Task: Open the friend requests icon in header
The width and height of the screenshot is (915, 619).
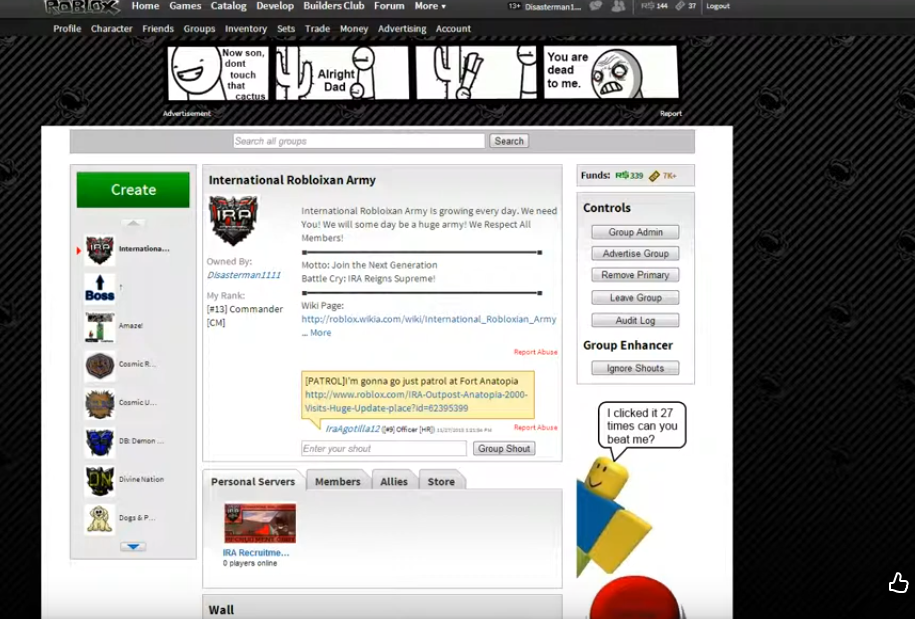Action: (x=619, y=6)
